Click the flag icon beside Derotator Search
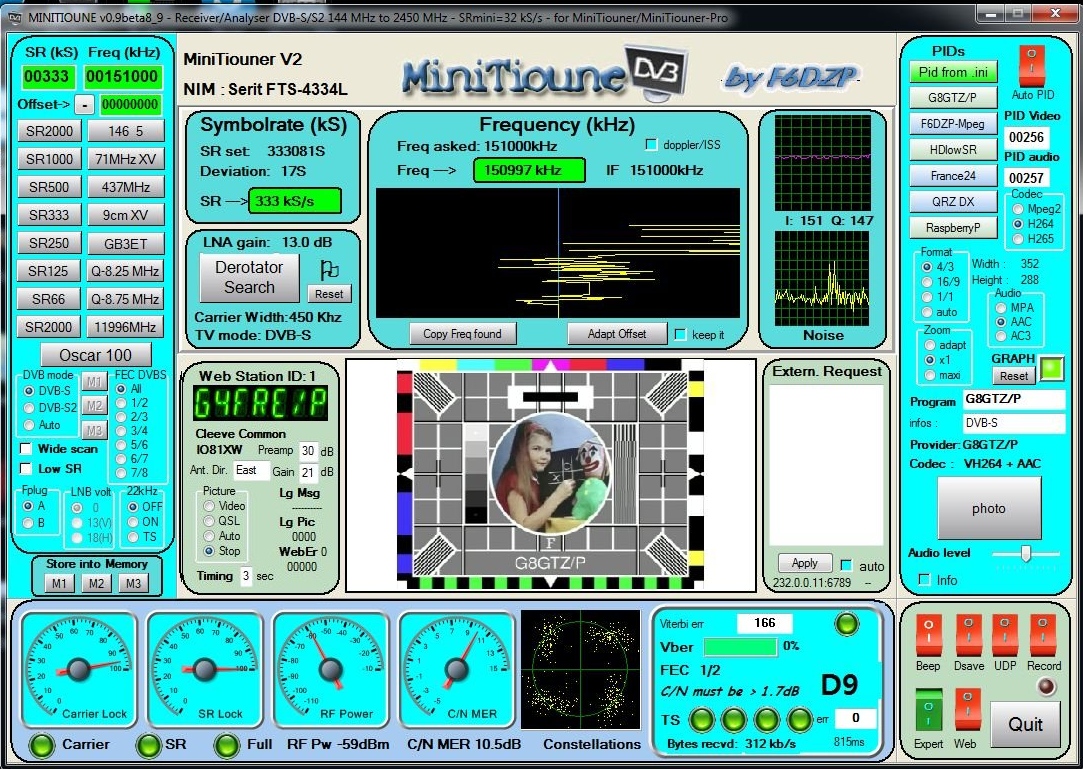This screenshot has height=769, width=1083. 329,269
